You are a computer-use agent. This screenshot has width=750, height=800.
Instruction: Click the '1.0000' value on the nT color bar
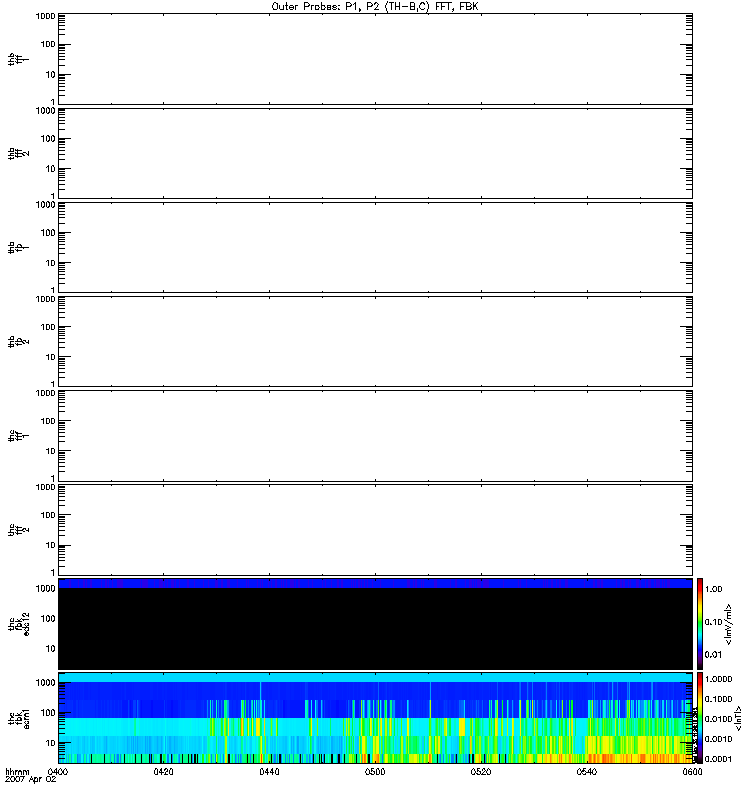point(718,679)
